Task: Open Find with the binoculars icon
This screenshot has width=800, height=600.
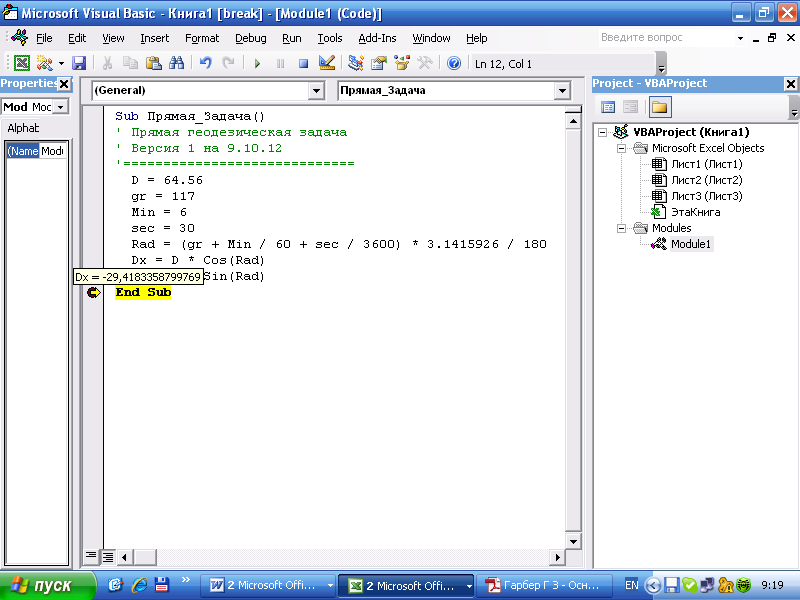Action: 177,63
